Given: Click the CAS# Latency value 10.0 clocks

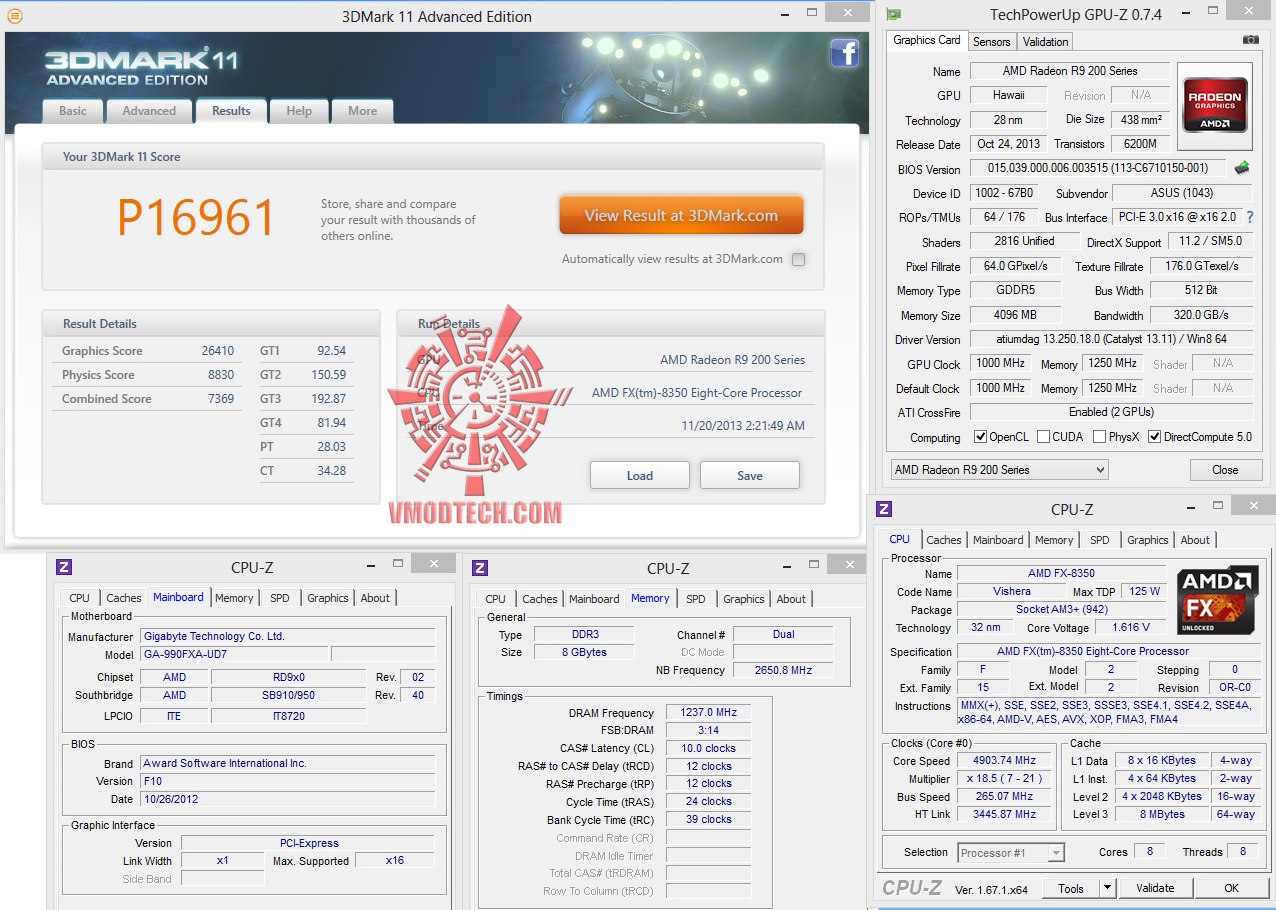Looking at the screenshot, I should coord(708,748).
